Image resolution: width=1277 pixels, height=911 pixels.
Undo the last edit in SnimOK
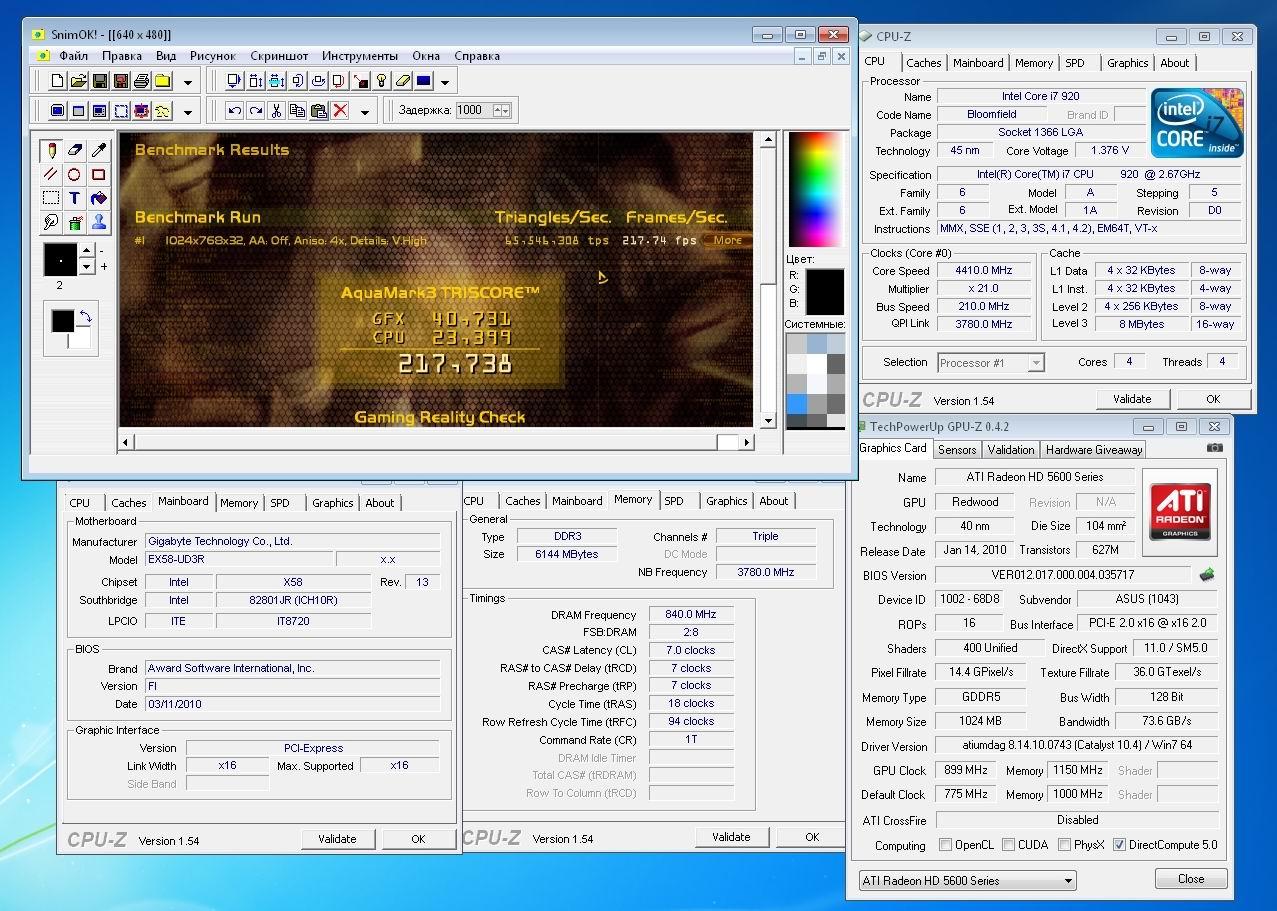tap(234, 110)
